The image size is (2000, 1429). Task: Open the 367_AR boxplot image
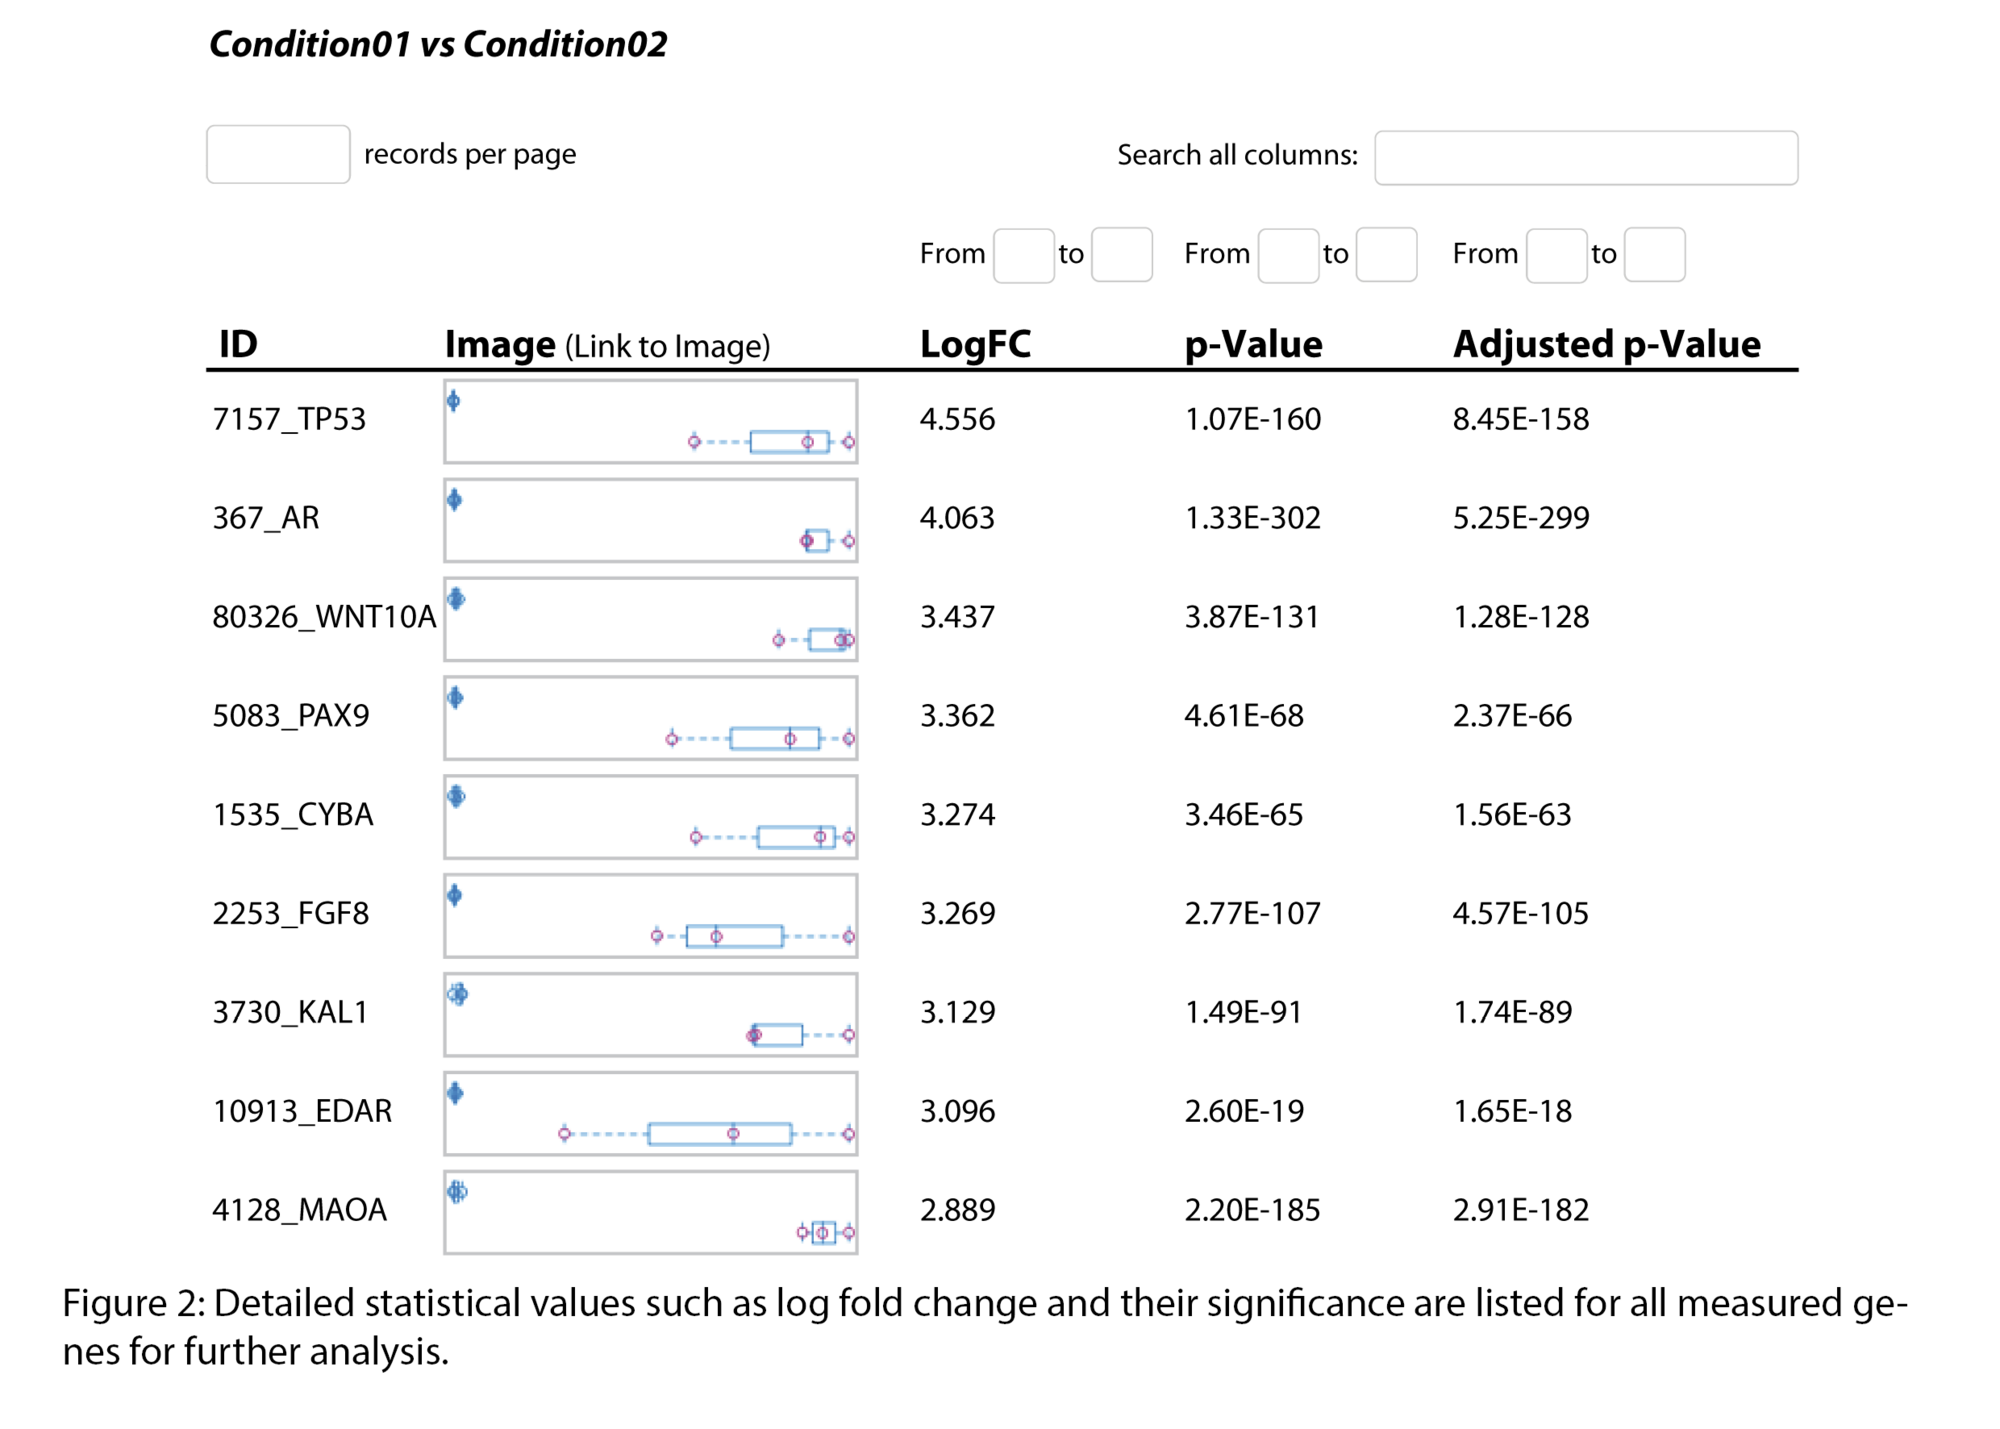click(x=650, y=520)
